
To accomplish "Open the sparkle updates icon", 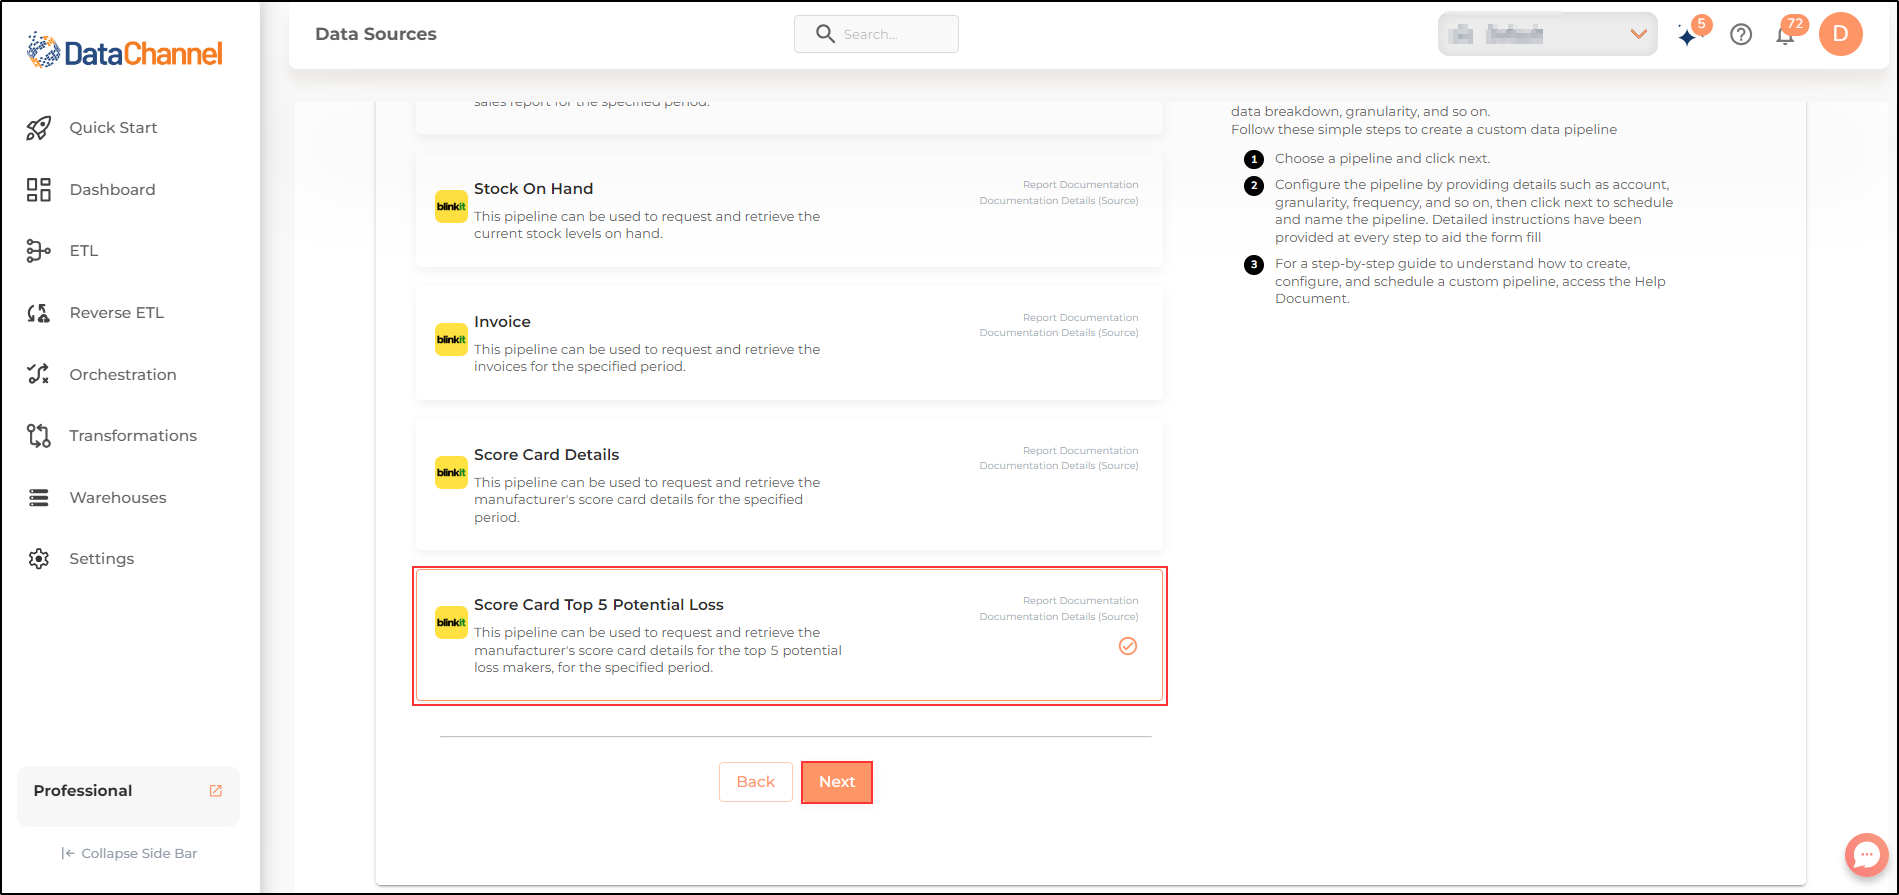I will [1688, 36].
